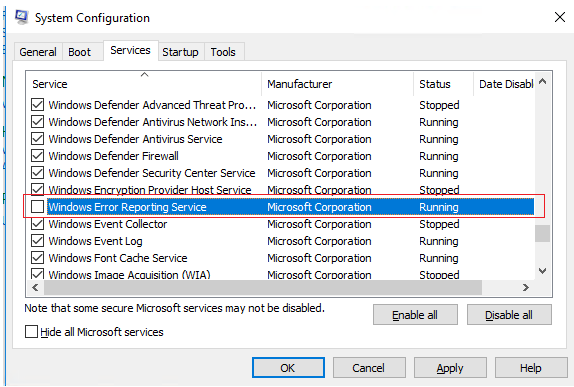This screenshot has height=387, width=574.
Task: Toggle Hide all Microsoft services checkbox
Action: [x=31, y=332]
